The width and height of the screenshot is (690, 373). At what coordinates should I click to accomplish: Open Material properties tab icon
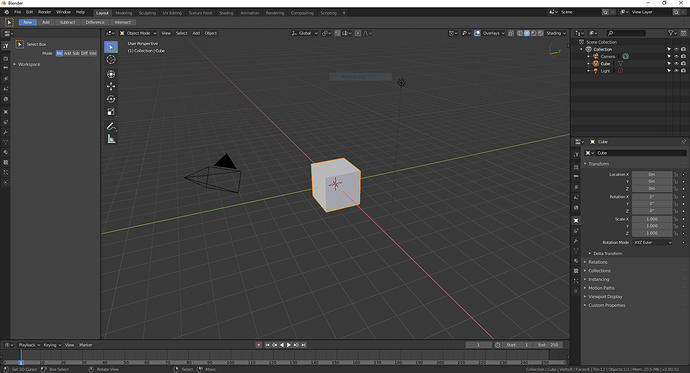click(x=576, y=261)
